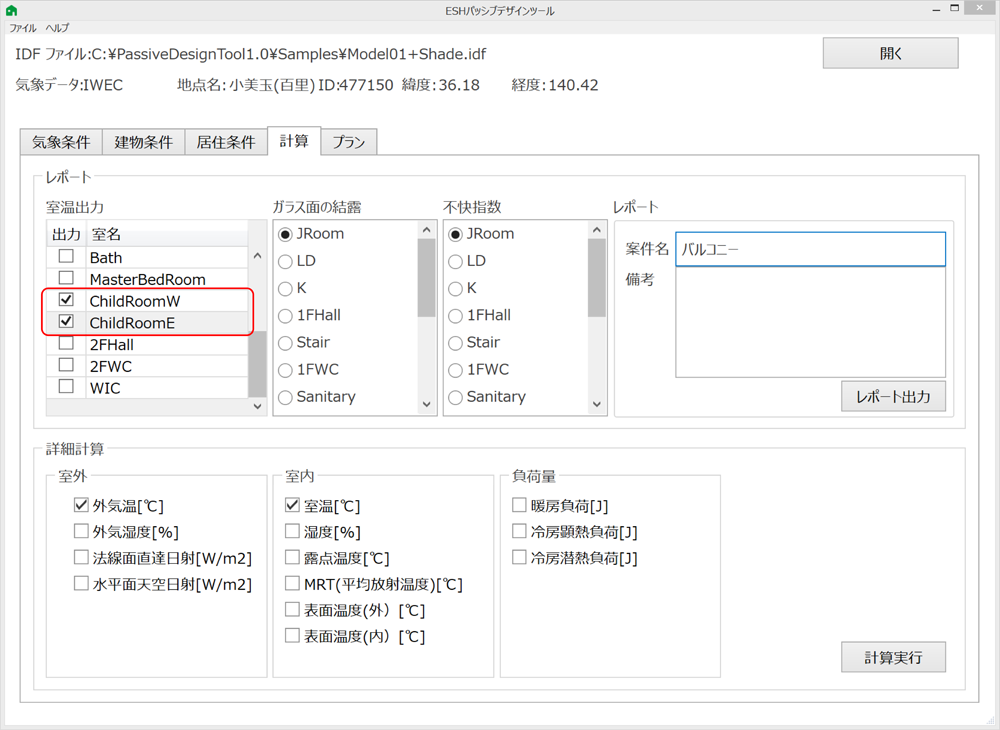This screenshot has width=1000, height=730.
Task: Click the 備考 notes text area
Action: tap(810, 322)
